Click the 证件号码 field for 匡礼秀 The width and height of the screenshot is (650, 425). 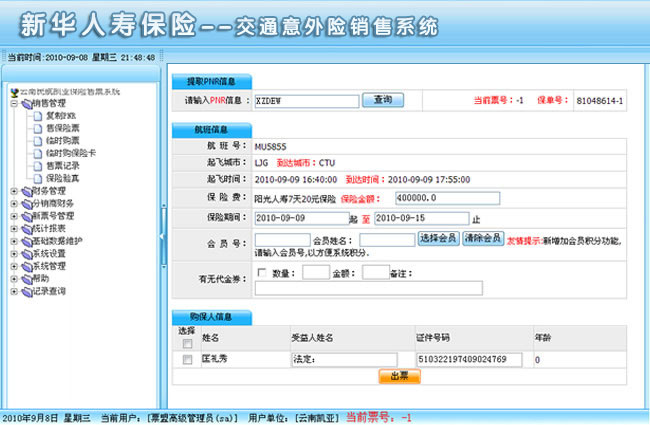pos(469,359)
